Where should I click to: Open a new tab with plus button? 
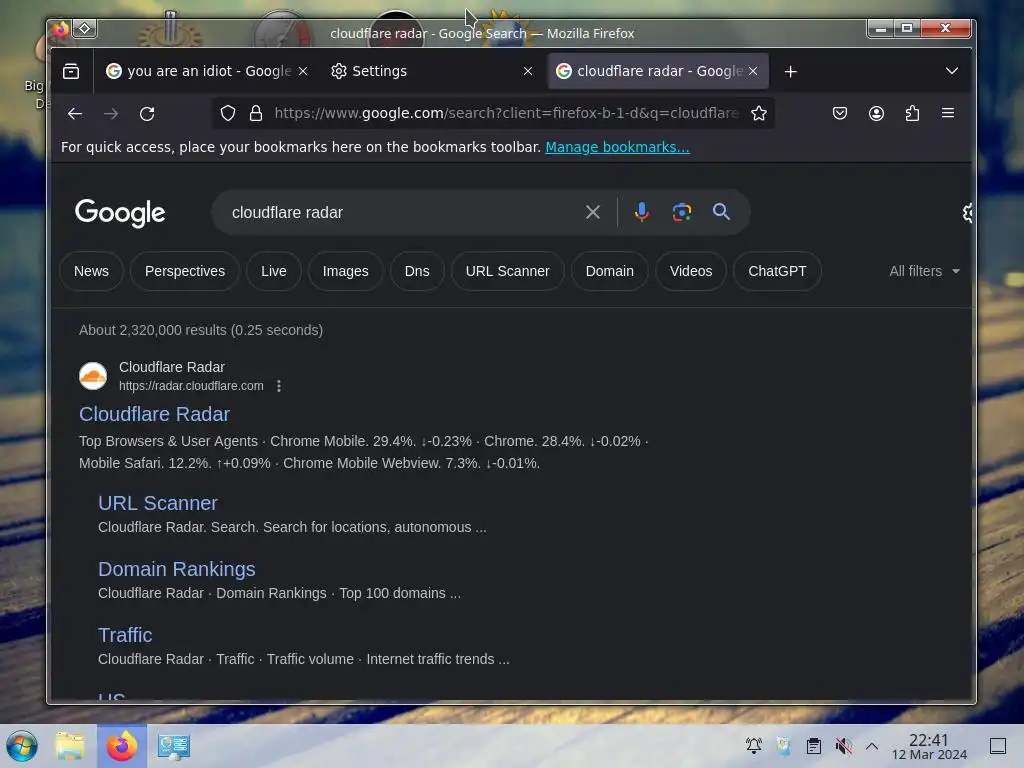(791, 71)
